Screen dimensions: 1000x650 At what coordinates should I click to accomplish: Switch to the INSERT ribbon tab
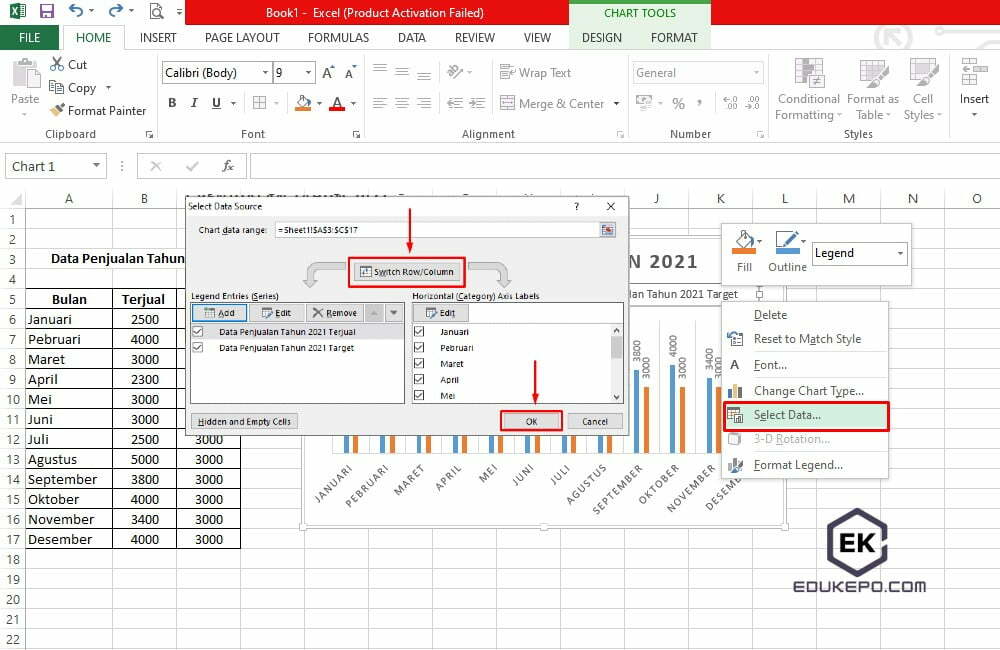[x=158, y=37]
